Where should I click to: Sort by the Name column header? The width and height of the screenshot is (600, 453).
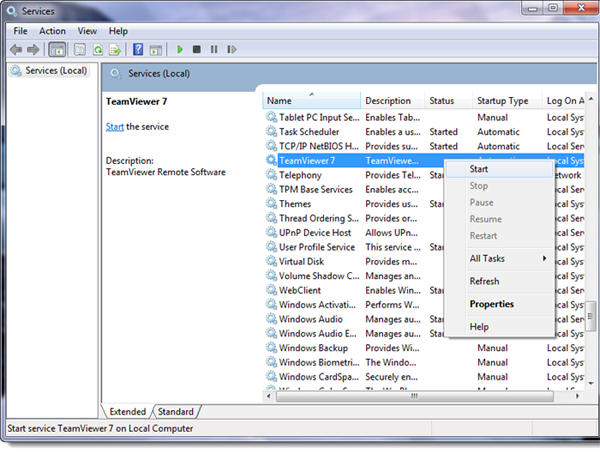point(311,101)
